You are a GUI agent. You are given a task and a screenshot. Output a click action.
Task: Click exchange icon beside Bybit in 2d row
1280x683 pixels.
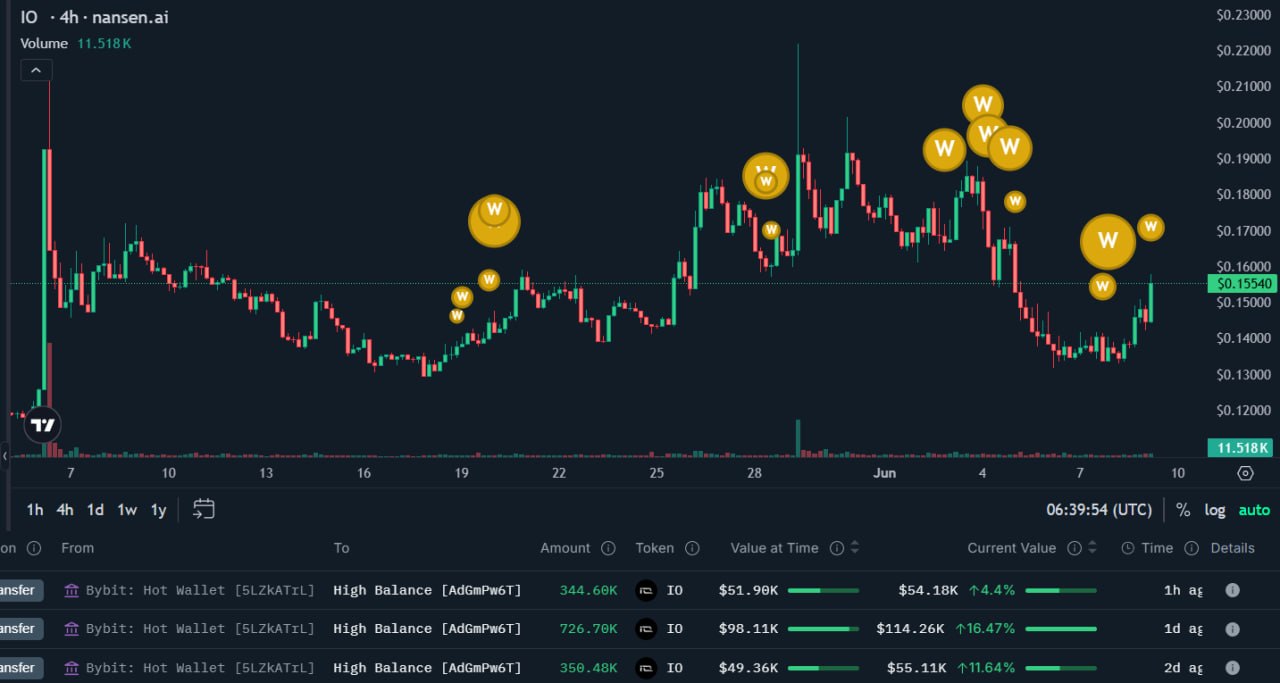pyautogui.click(x=71, y=668)
